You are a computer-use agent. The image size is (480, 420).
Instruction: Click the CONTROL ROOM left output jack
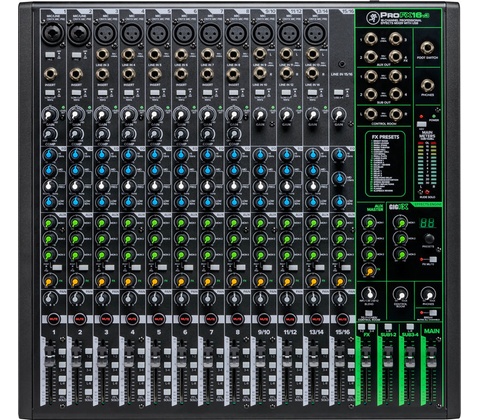(371, 114)
